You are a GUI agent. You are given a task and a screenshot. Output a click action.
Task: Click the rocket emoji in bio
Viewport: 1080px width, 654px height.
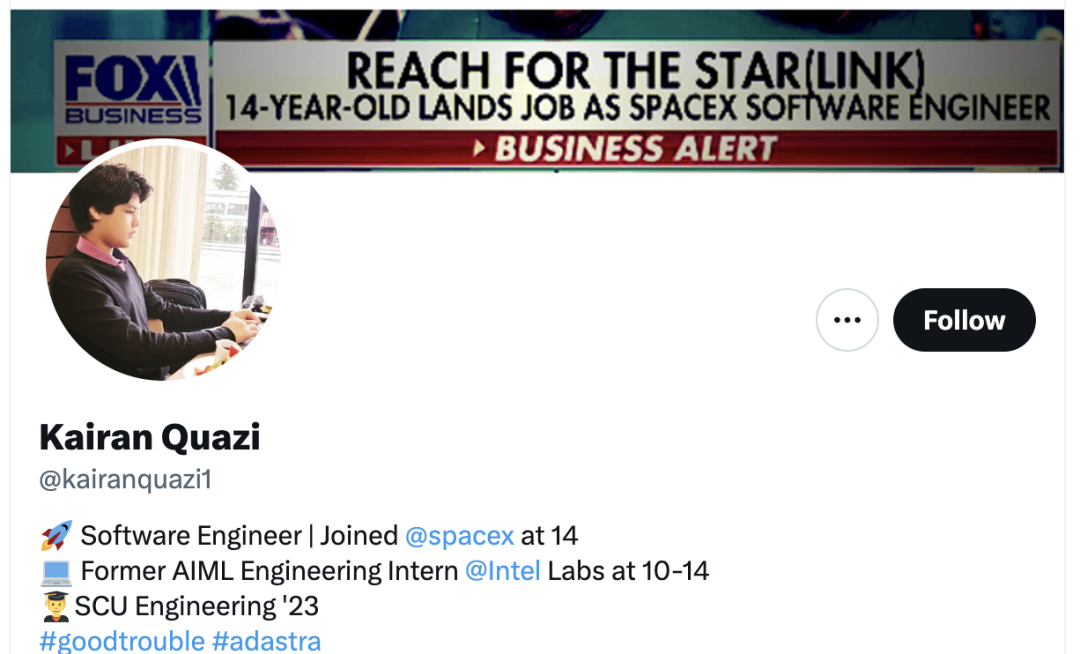tap(56, 536)
